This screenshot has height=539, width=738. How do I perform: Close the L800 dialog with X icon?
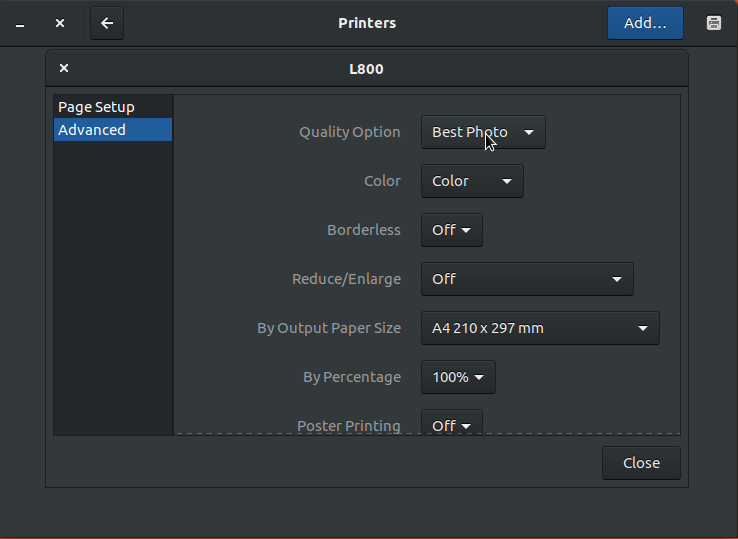(64, 68)
